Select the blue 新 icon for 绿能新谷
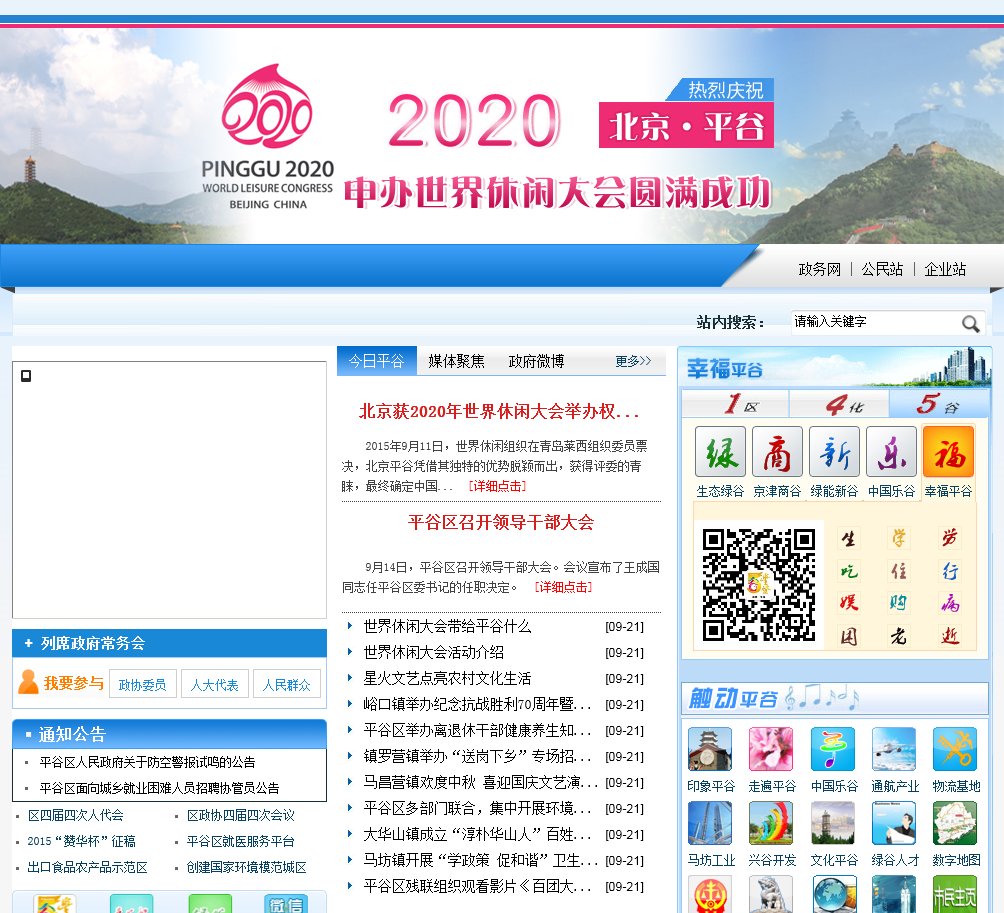 click(834, 452)
